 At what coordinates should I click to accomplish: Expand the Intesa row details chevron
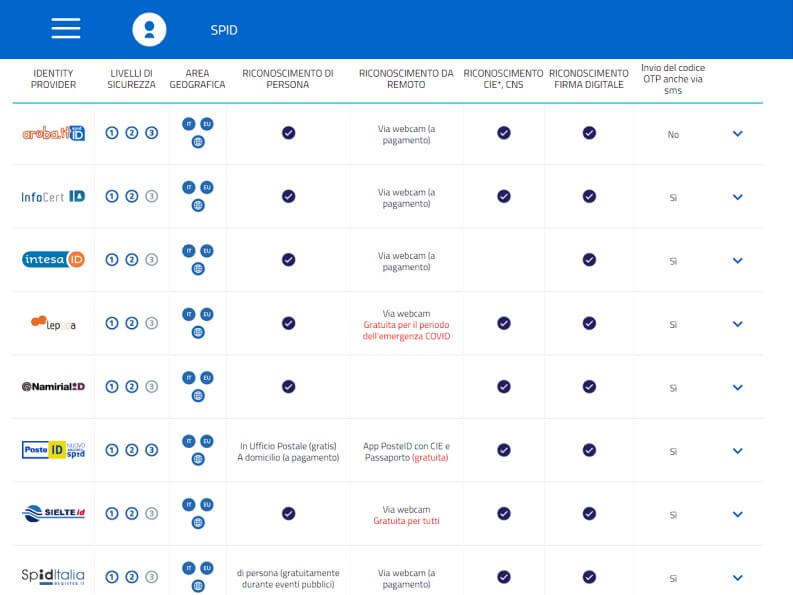(738, 261)
